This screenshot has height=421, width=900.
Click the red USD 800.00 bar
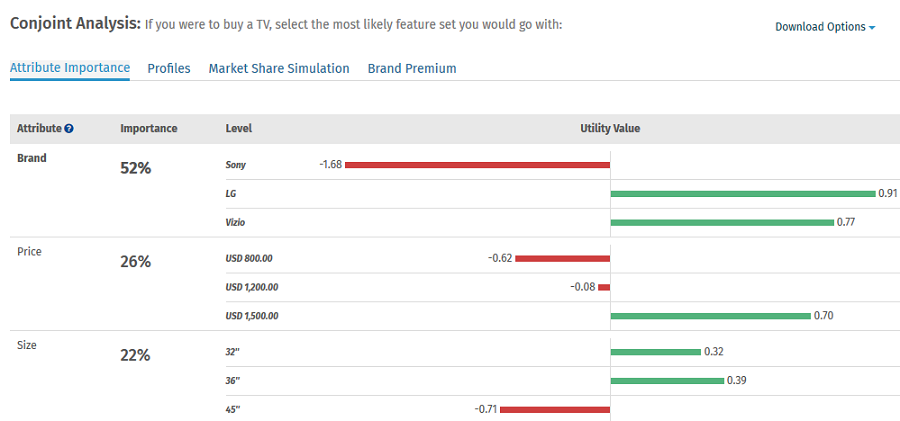click(562, 258)
